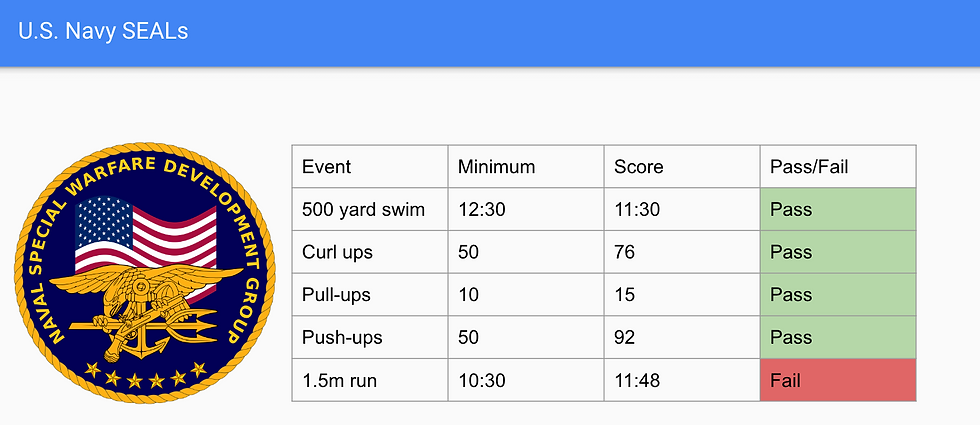Click the green Pass cell for 500 yard swim
The height and width of the screenshot is (425, 980).
[x=838, y=209]
